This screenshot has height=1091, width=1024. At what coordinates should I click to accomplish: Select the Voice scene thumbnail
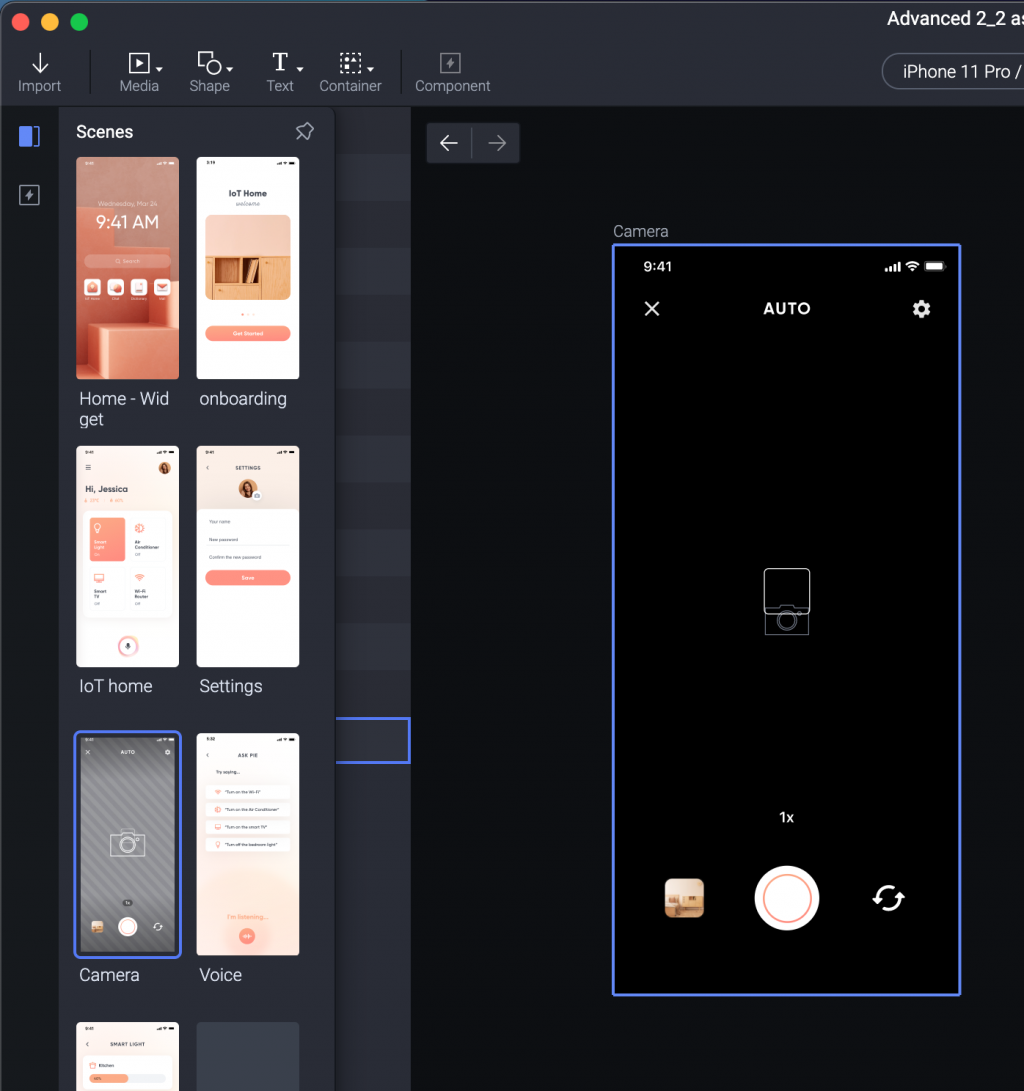pos(248,844)
